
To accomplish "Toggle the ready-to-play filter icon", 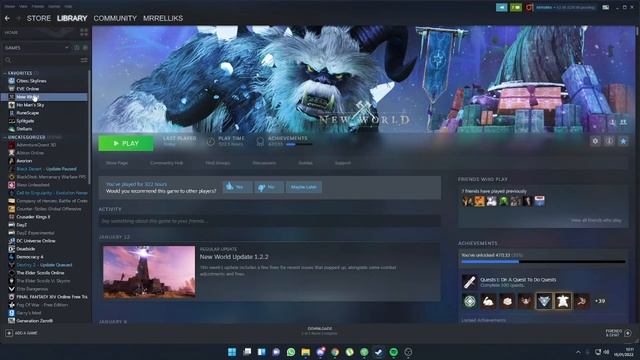I will (85, 48).
